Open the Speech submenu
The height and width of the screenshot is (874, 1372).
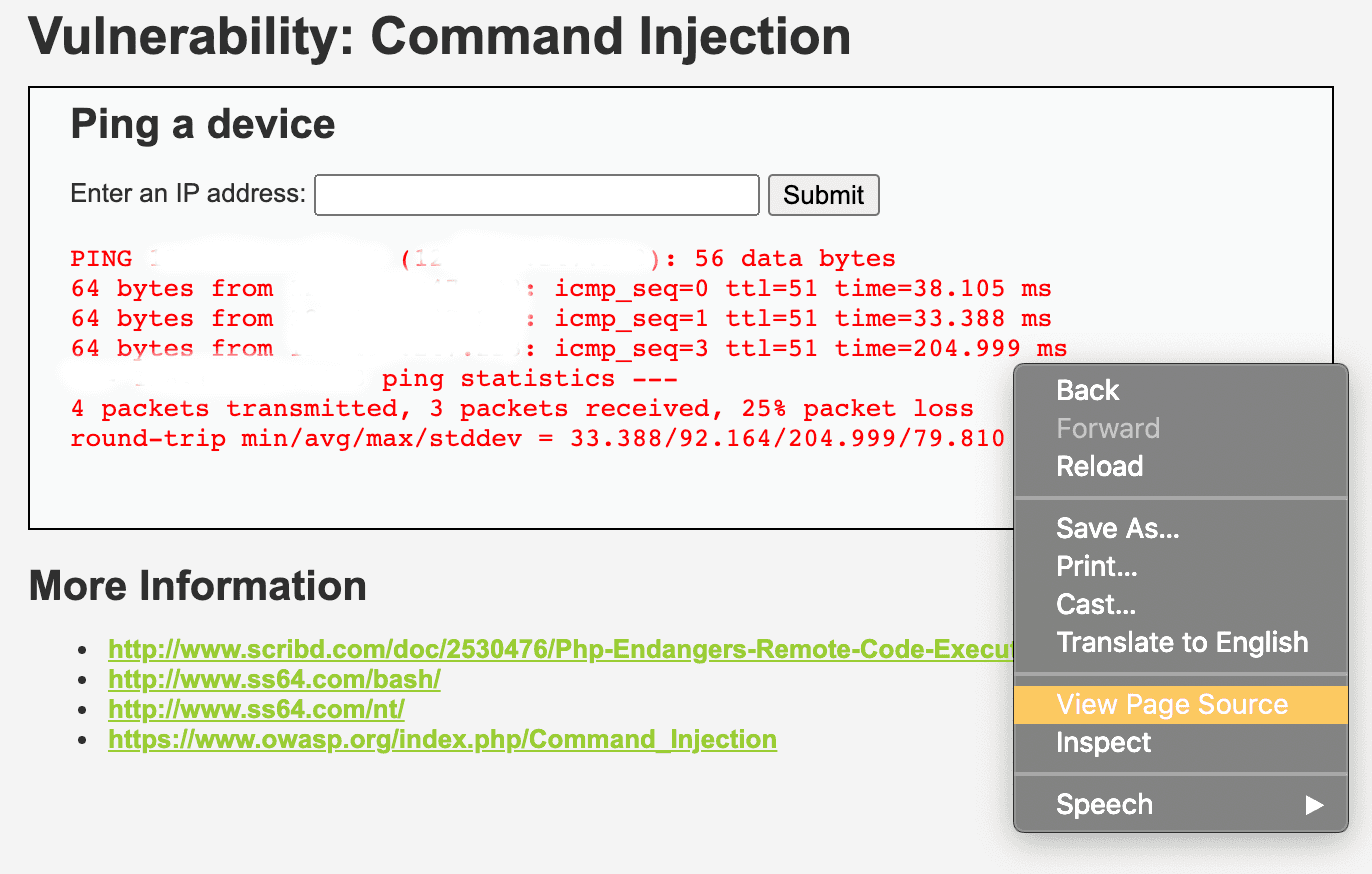tap(1103, 804)
